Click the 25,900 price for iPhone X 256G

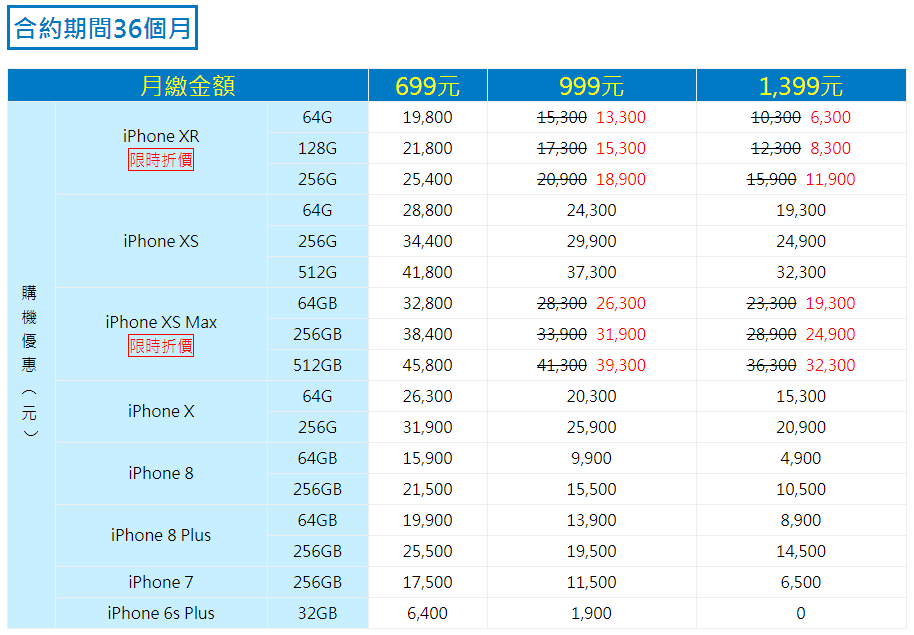click(591, 427)
